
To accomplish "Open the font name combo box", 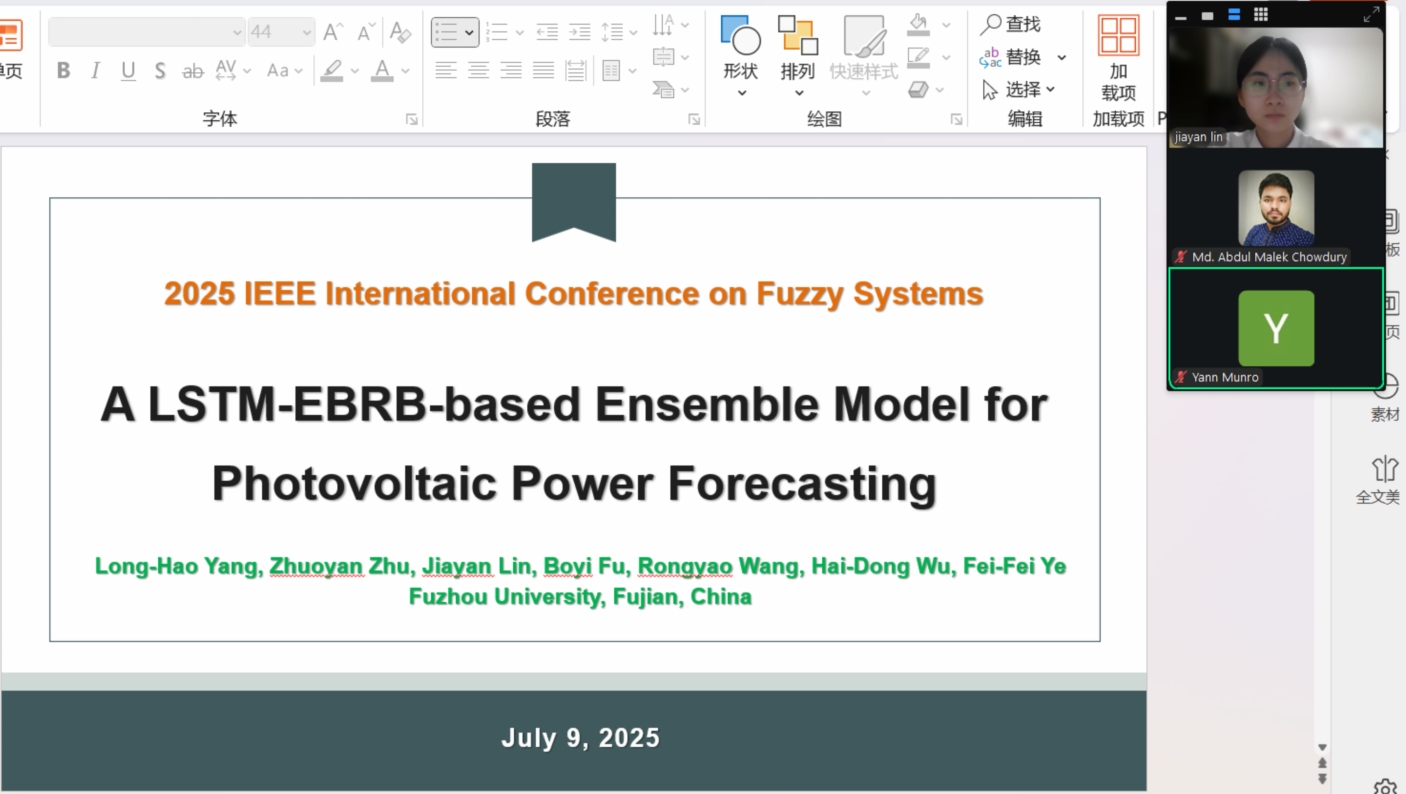I will coord(146,32).
